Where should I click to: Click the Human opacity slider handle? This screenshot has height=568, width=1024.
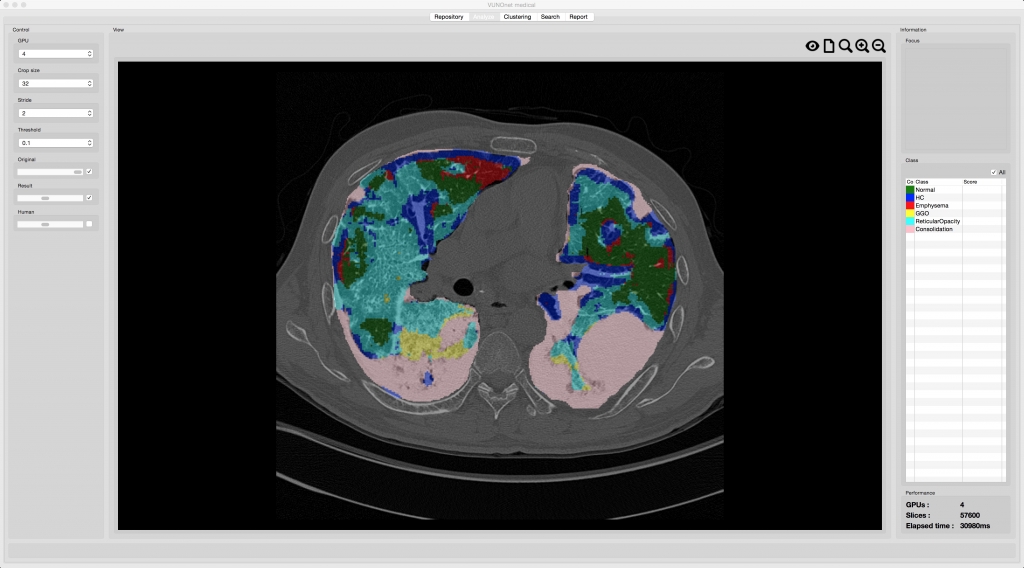click(x=45, y=224)
